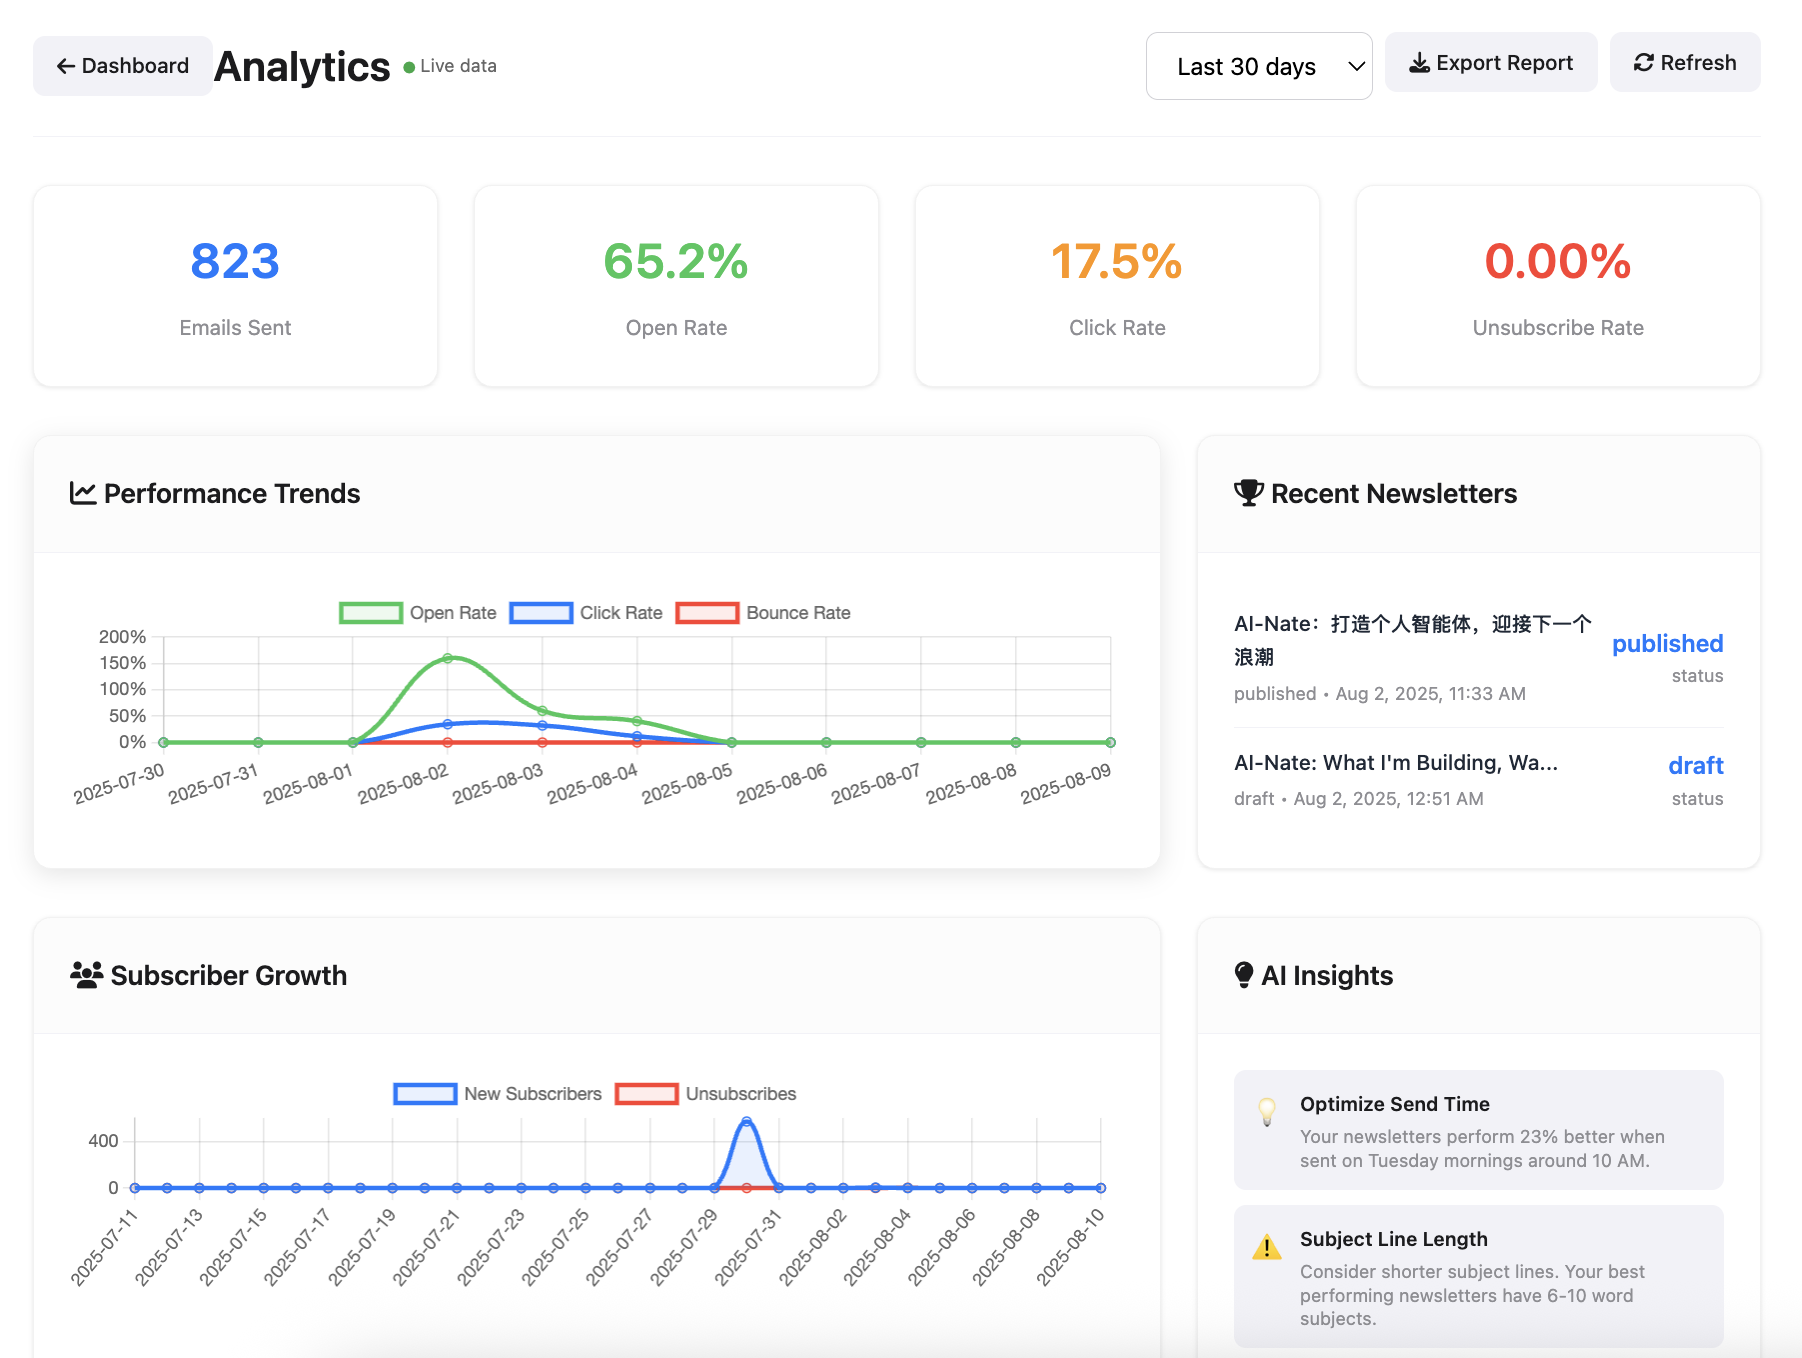Click the green Live data indicator dot

[x=407, y=67]
